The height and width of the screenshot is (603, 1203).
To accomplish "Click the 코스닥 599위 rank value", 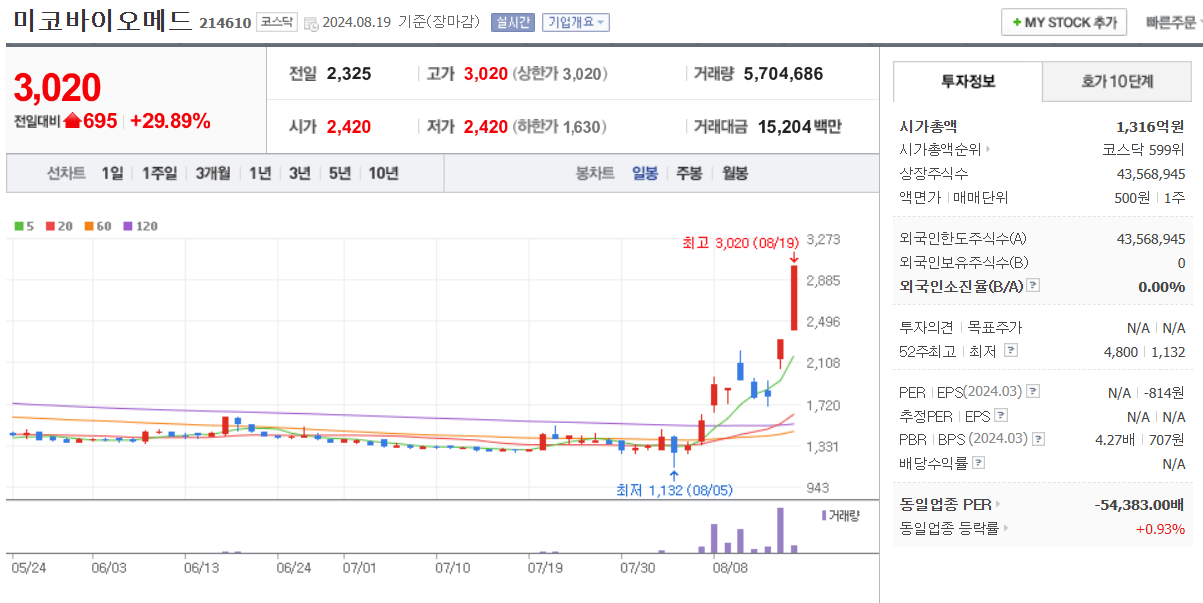I will click(x=1143, y=150).
